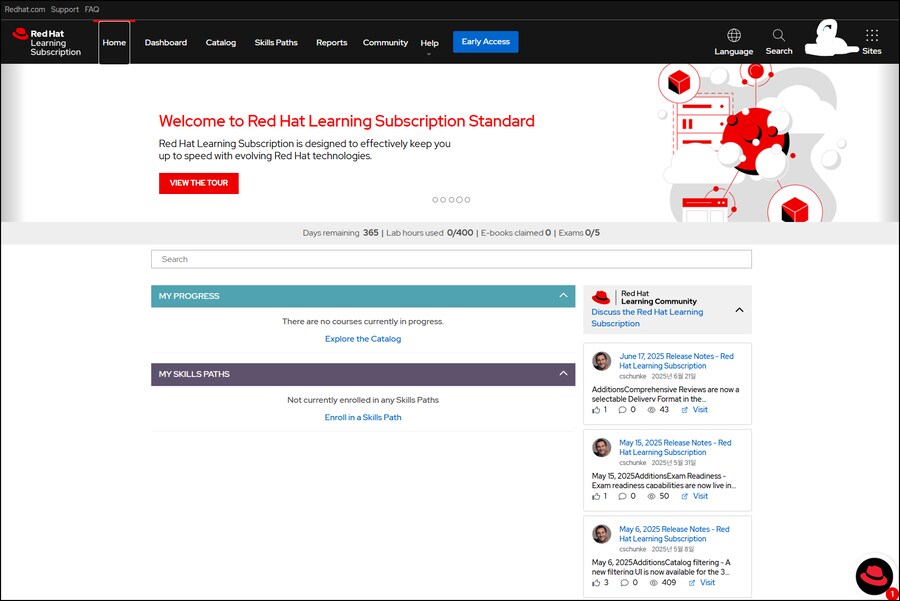The width and height of the screenshot is (900, 601).
Task: Click cschunke avatar on May 15 post
Action: [602, 447]
